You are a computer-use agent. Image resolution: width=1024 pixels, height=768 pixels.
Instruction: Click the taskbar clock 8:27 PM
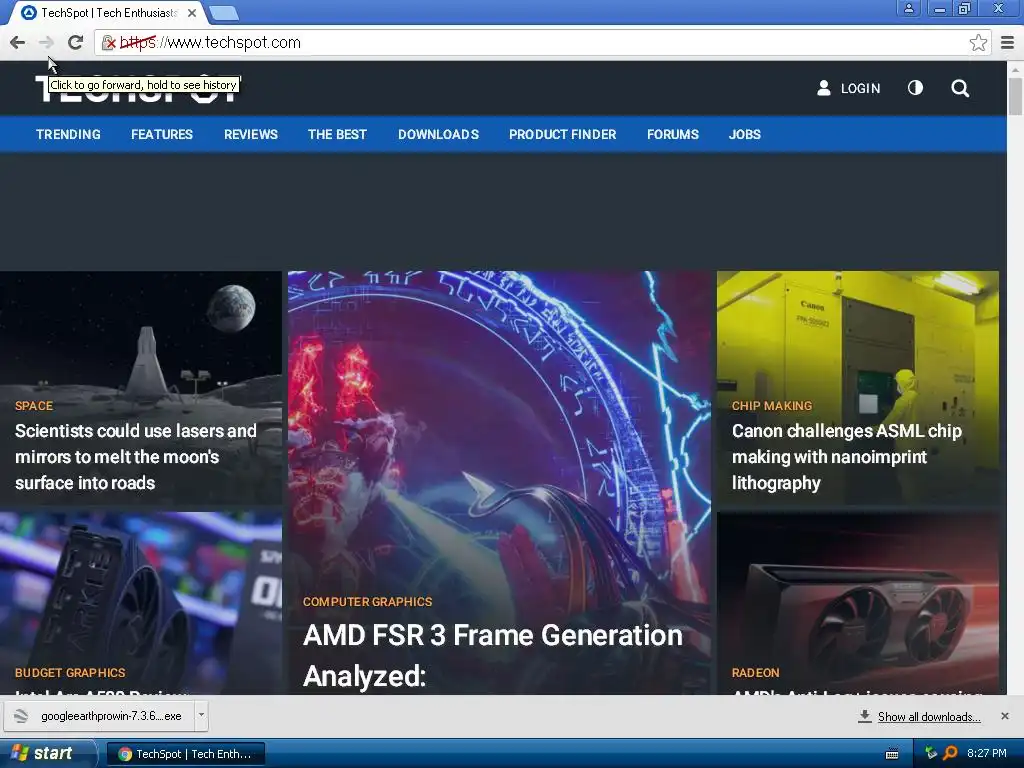tap(987, 753)
